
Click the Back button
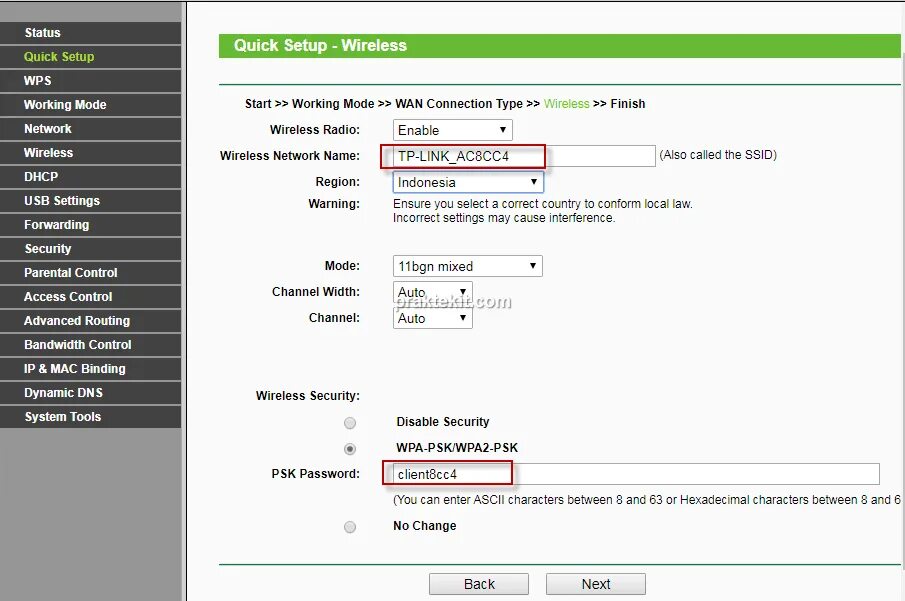[x=479, y=584]
